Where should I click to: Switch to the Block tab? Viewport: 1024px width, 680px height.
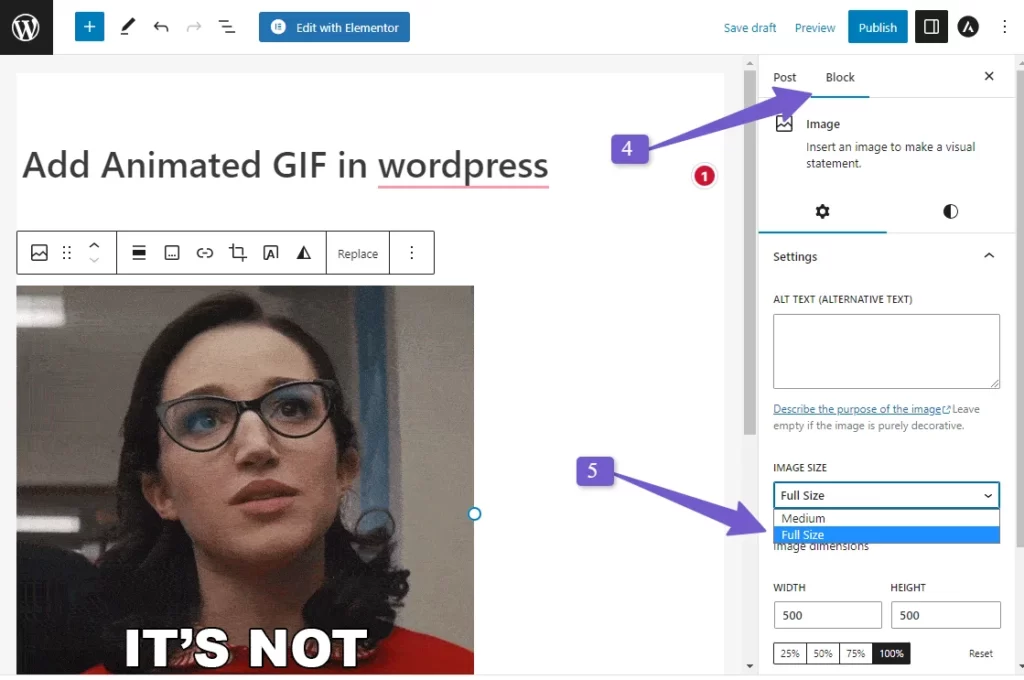pos(840,77)
